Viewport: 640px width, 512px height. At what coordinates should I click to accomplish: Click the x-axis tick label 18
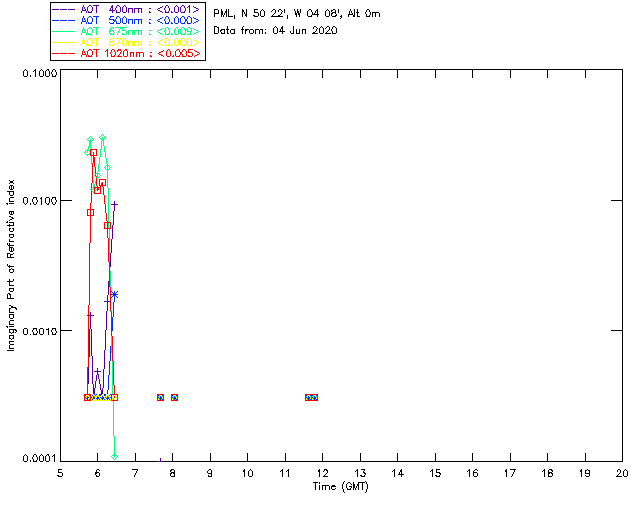547,473
